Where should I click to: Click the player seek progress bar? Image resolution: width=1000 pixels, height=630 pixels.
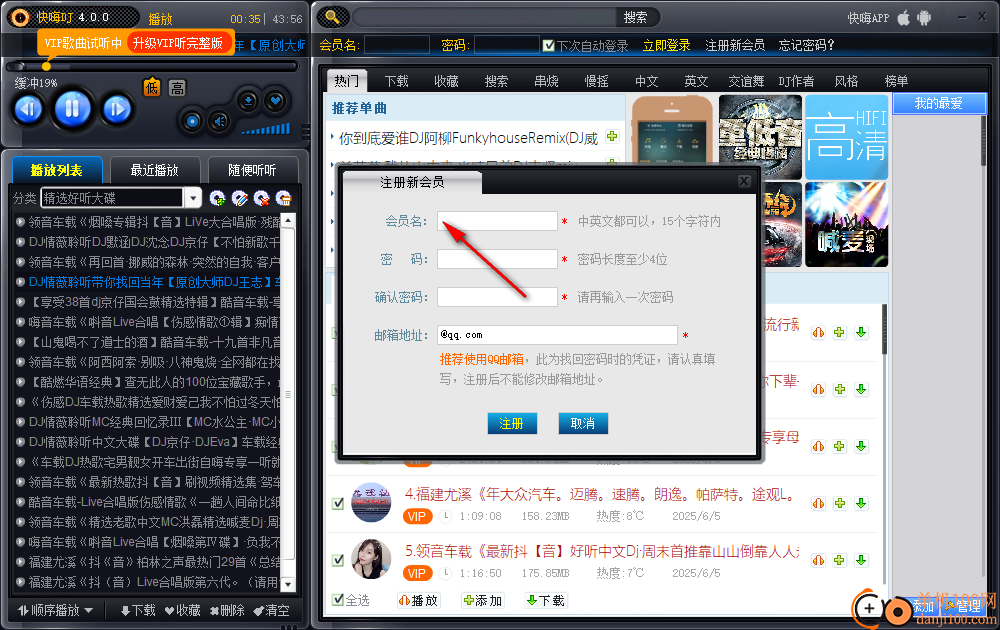click(x=152, y=66)
